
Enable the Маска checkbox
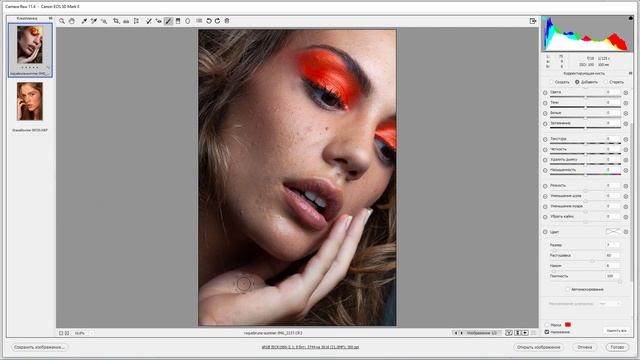tap(547, 325)
